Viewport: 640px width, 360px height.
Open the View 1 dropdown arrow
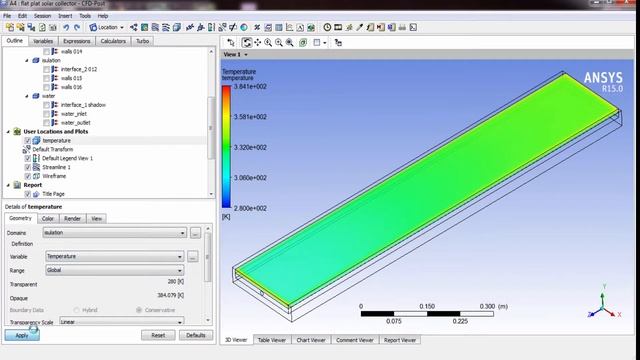(246, 54)
